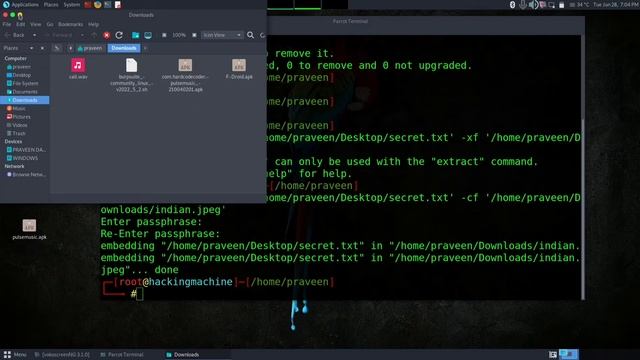Open the Help menu
640x360 pixels.
93,24
